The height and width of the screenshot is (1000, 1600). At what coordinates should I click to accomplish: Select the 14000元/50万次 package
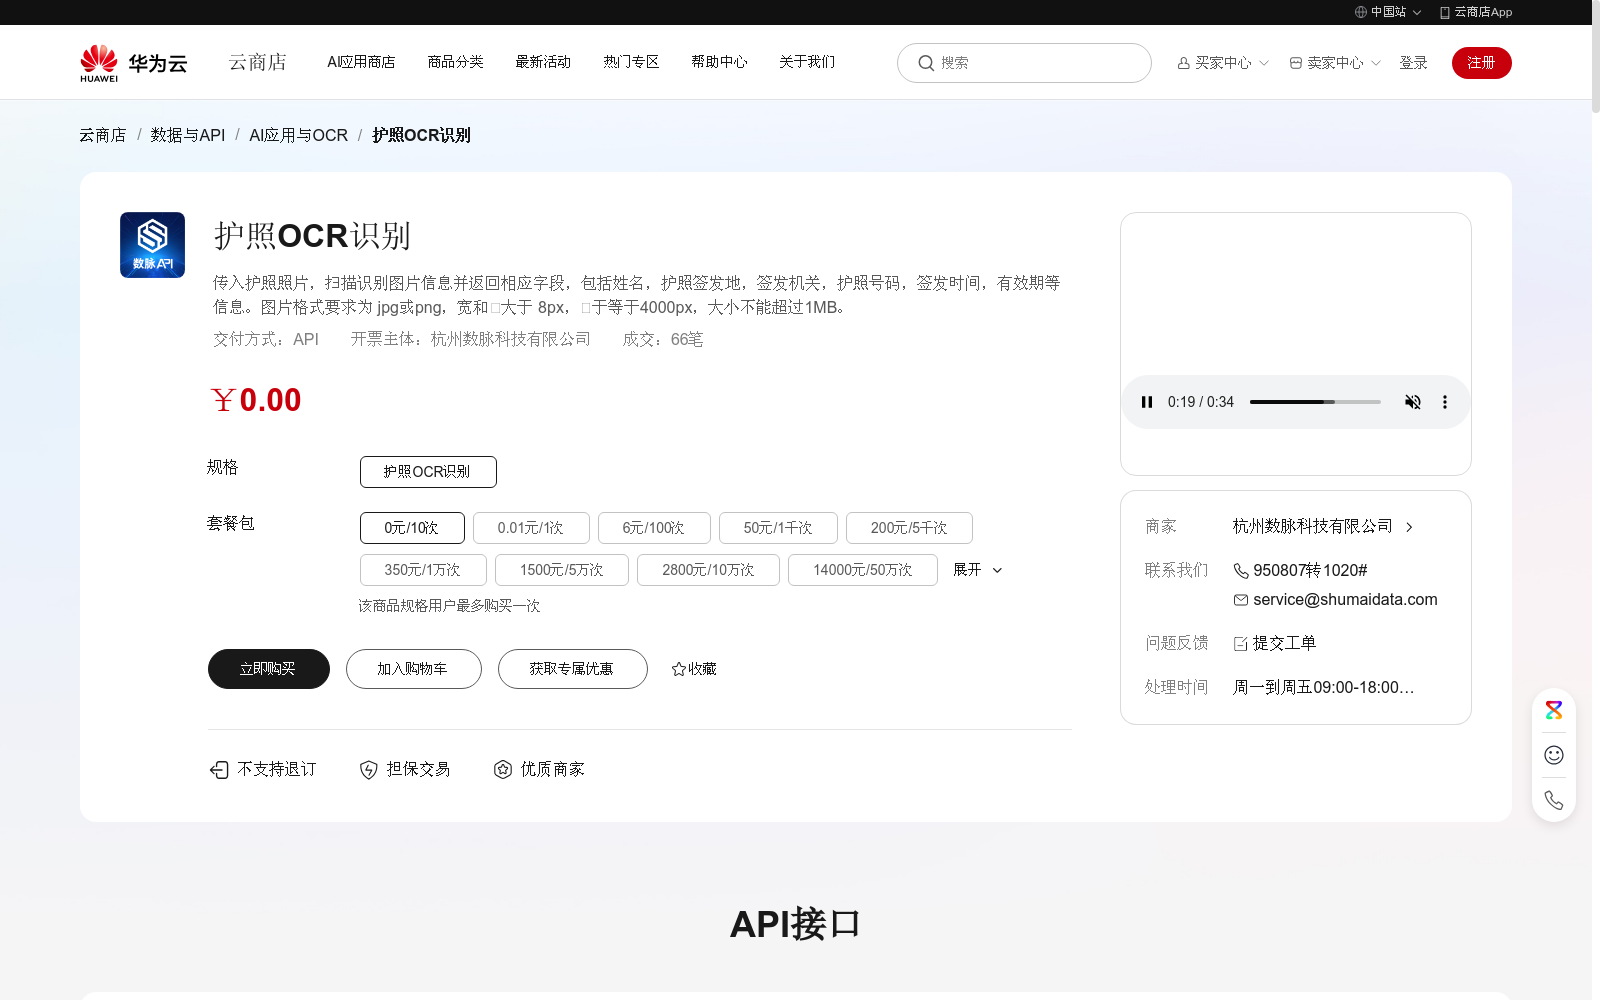coord(863,570)
